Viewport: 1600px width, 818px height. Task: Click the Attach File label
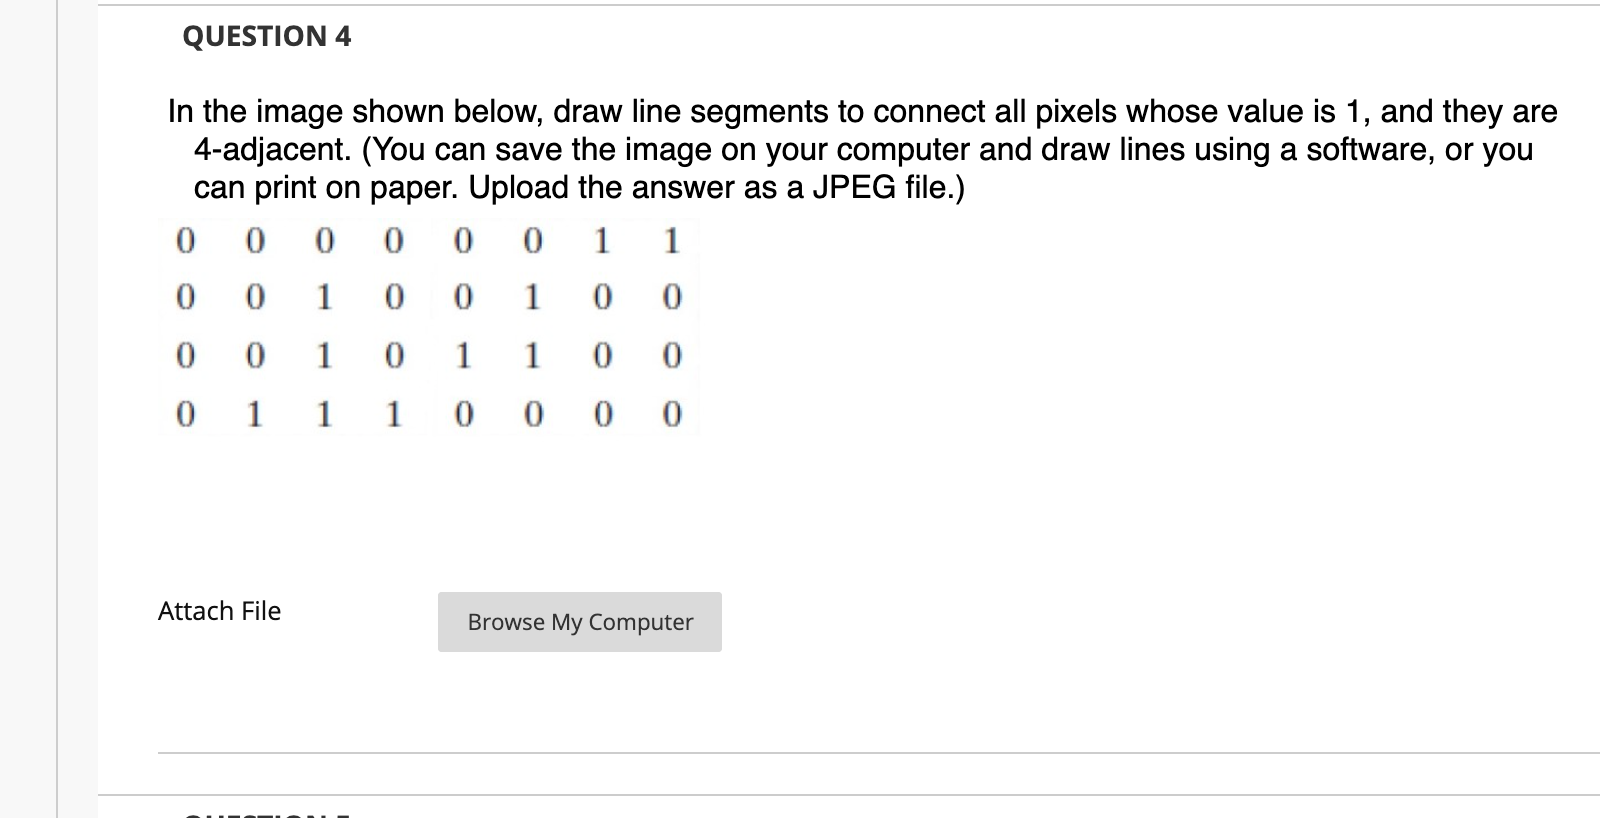[219, 611]
